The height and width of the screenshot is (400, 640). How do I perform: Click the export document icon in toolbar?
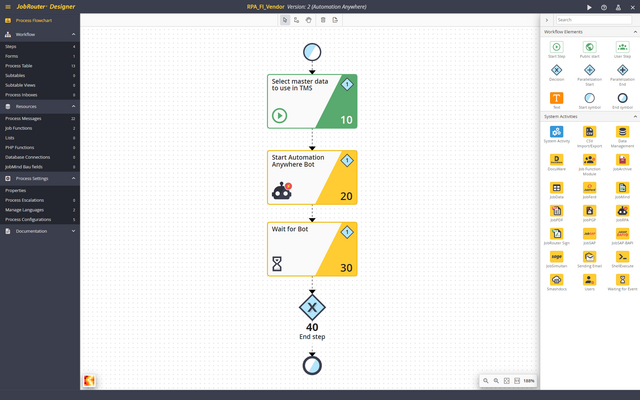[335, 20]
